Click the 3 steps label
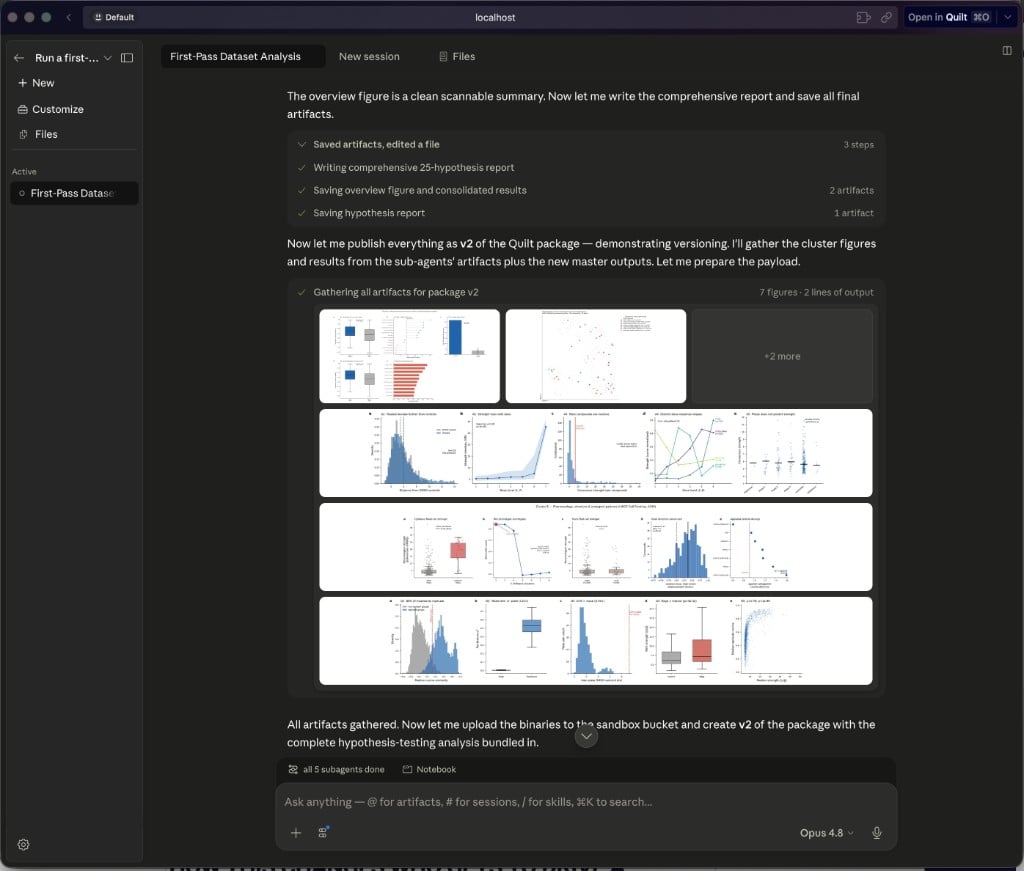This screenshot has height=871, width=1024. tap(858, 144)
